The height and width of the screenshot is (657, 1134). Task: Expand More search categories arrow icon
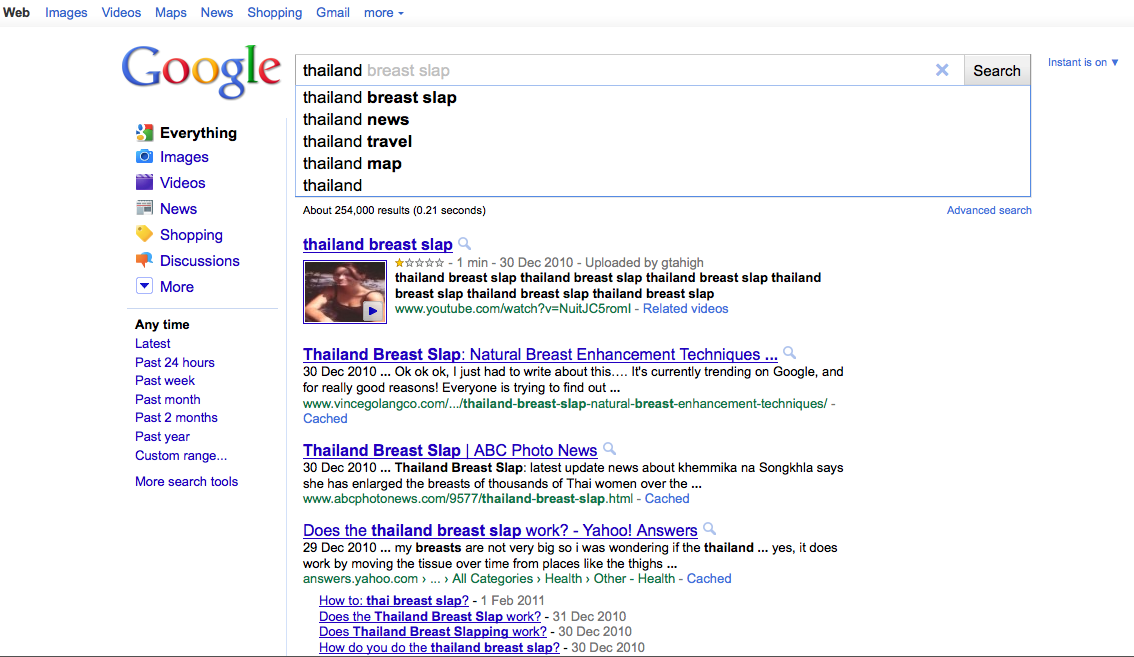pyautogui.click(x=144, y=286)
